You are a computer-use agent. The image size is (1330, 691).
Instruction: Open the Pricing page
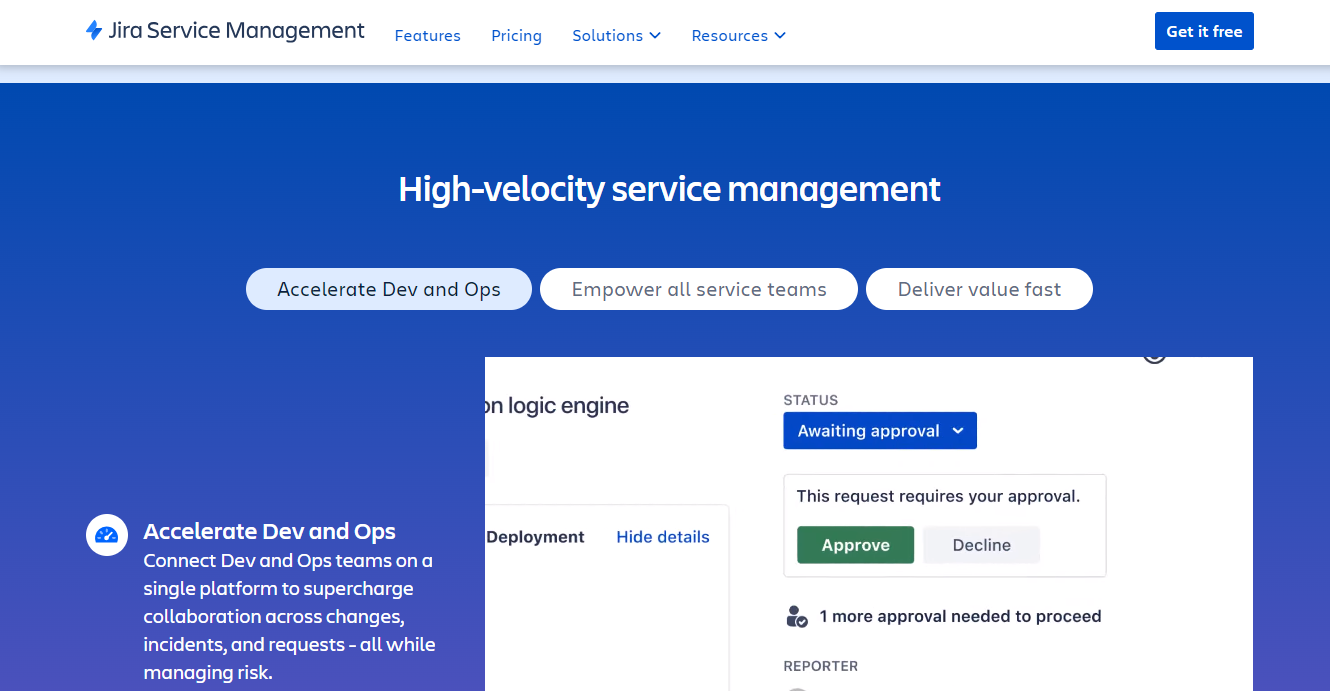click(516, 35)
